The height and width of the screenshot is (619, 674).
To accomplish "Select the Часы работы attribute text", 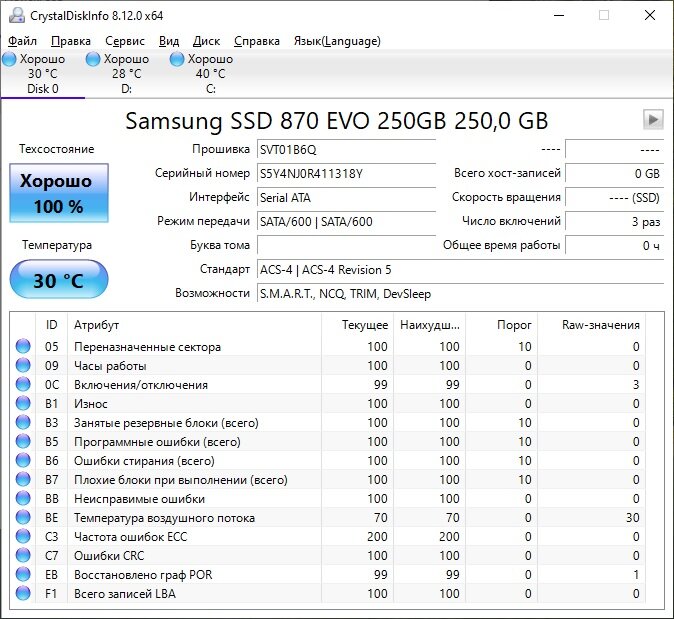I will 110,366.
